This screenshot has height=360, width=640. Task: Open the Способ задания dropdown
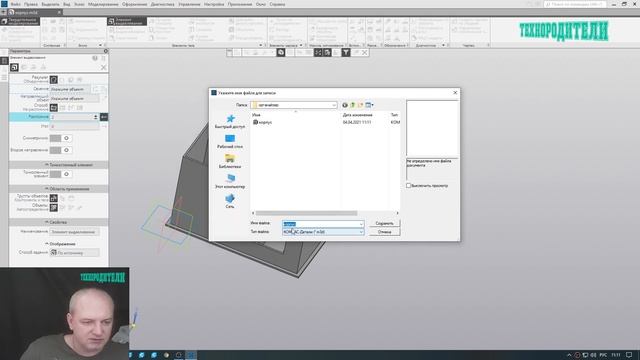pyautogui.click(x=74, y=253)
